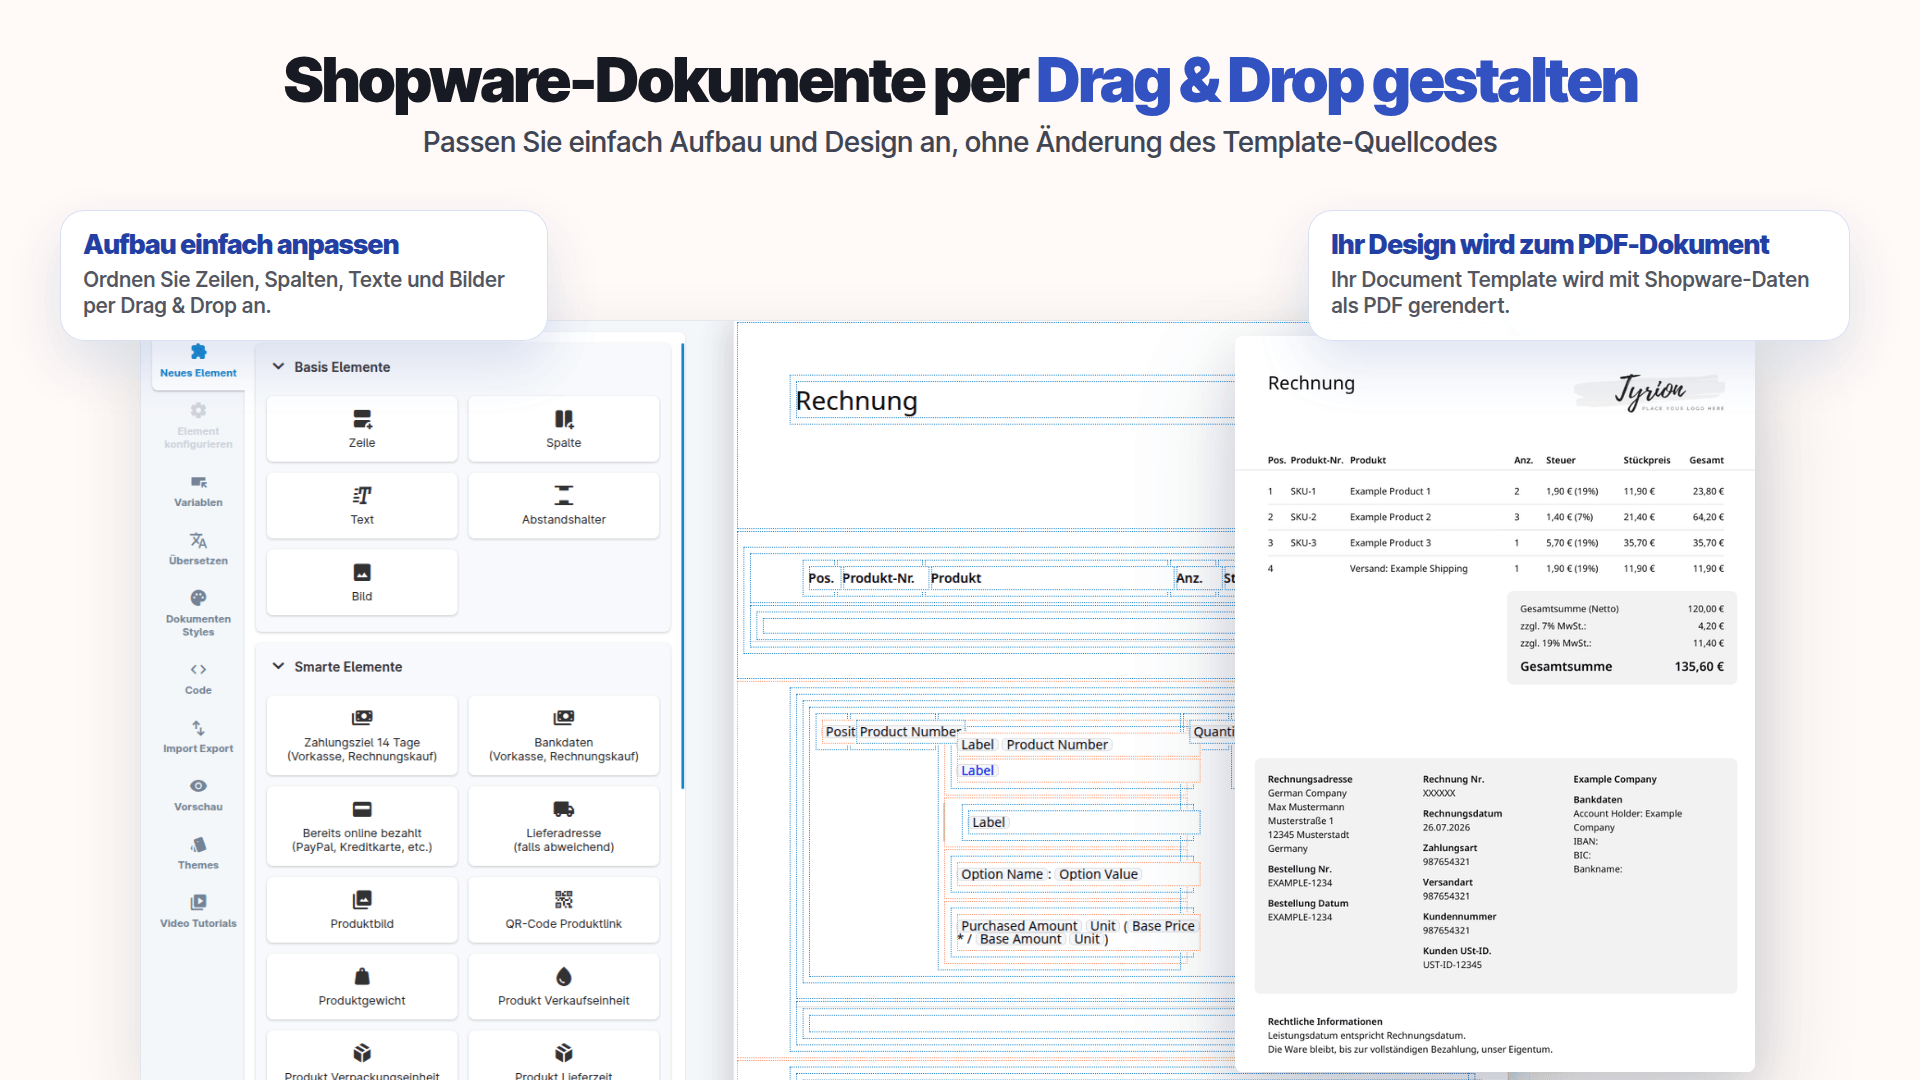Open the Neues Element sidebar tab
The width and height of the screenshot is (1920, 1080).
click(198, 362)
